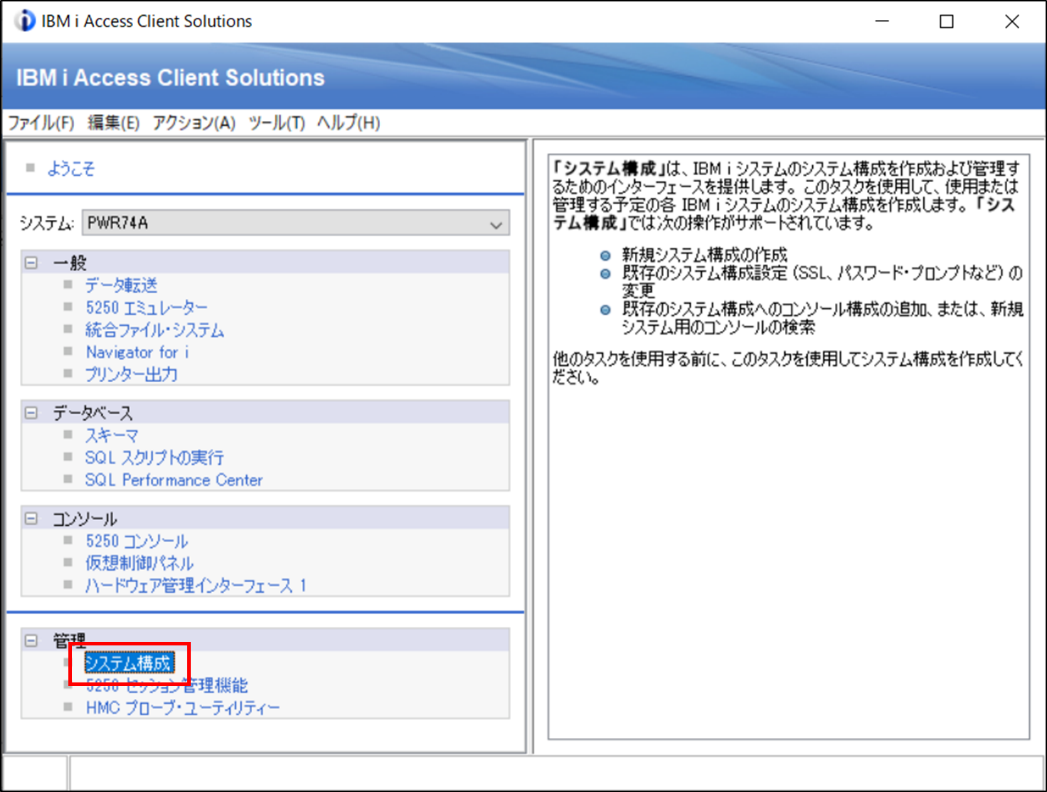The image size is (1047, 792).
Task: Open 仮想制御パネル
Action: [139, 563]
